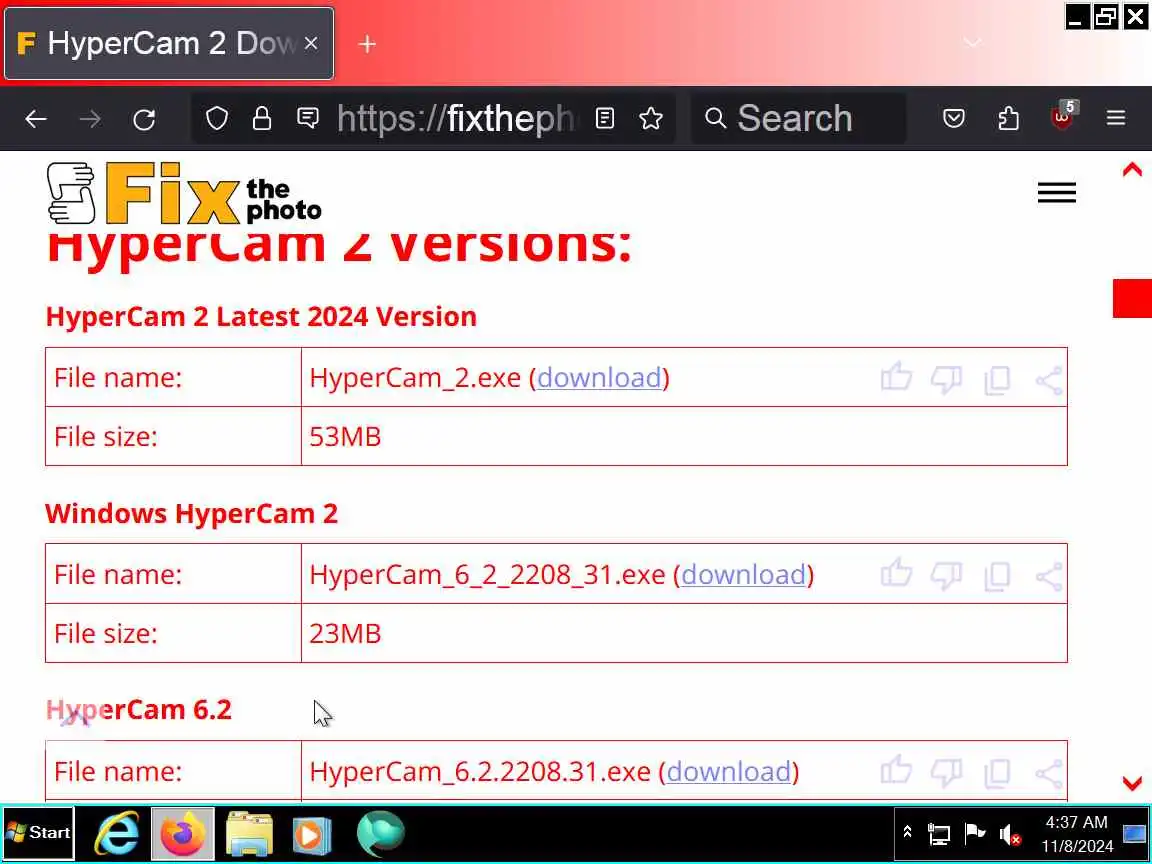Click the red scrollbar thumb
The image size is (1152, 864).
1132,298
